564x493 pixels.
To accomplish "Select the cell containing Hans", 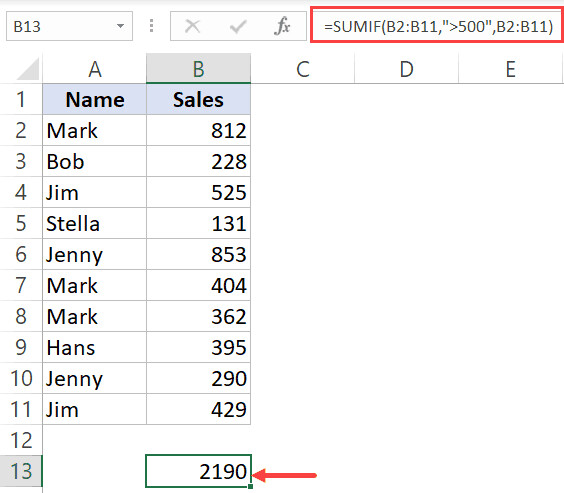I will pos(95,347).
